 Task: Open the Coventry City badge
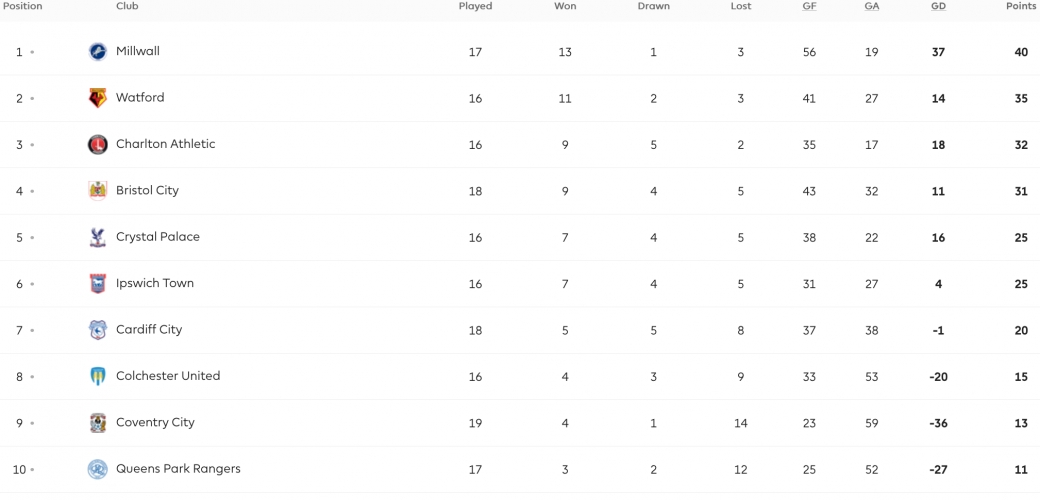pyautogui.click(x=98, y=423)
